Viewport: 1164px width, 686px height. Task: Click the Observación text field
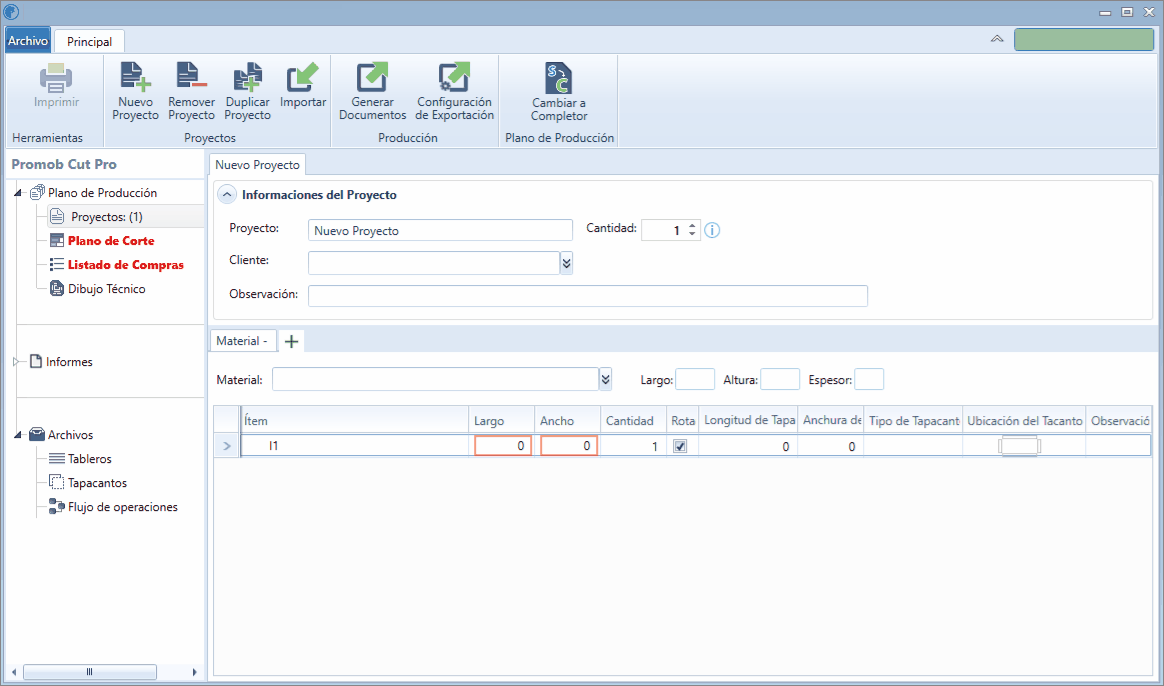click(x=588, y=295)
